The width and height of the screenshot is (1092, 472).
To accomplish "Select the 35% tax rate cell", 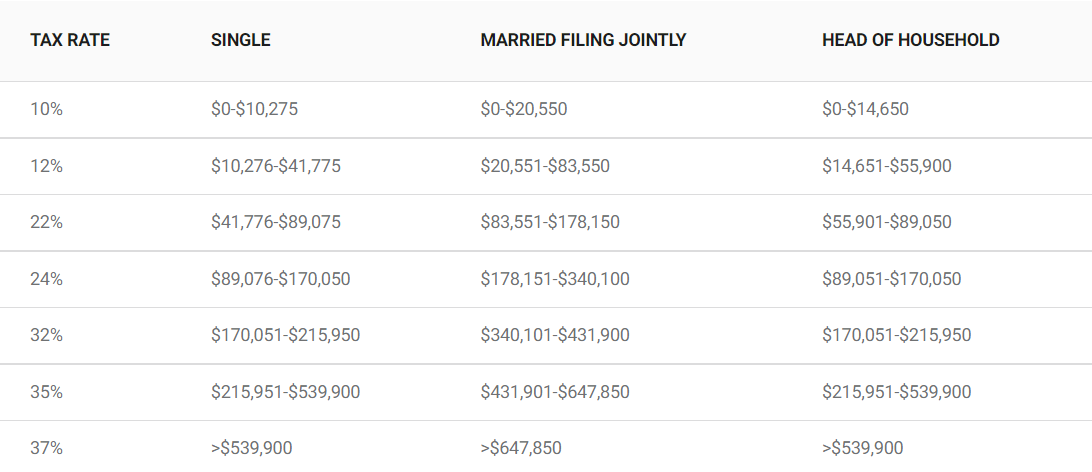I will pos(47,392).
